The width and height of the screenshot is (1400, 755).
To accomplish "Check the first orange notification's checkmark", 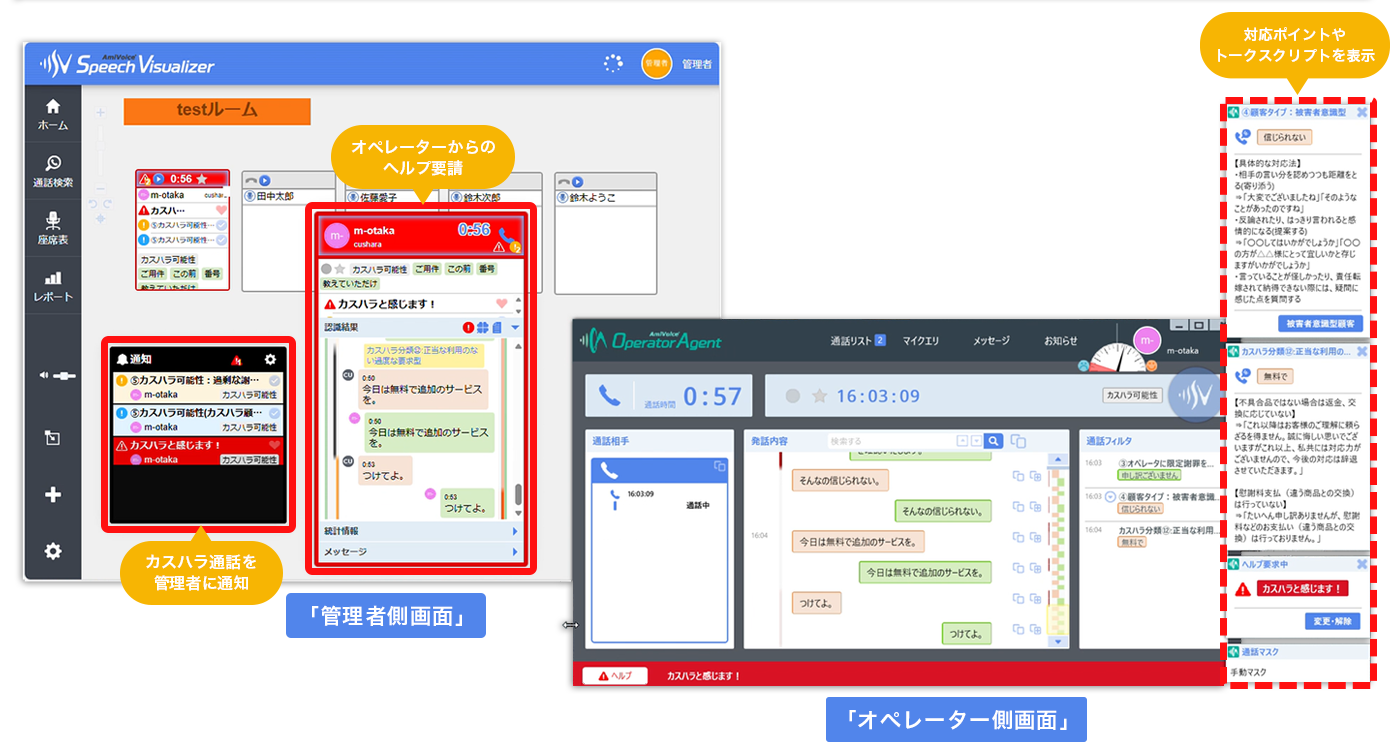I will coord(274,380).
